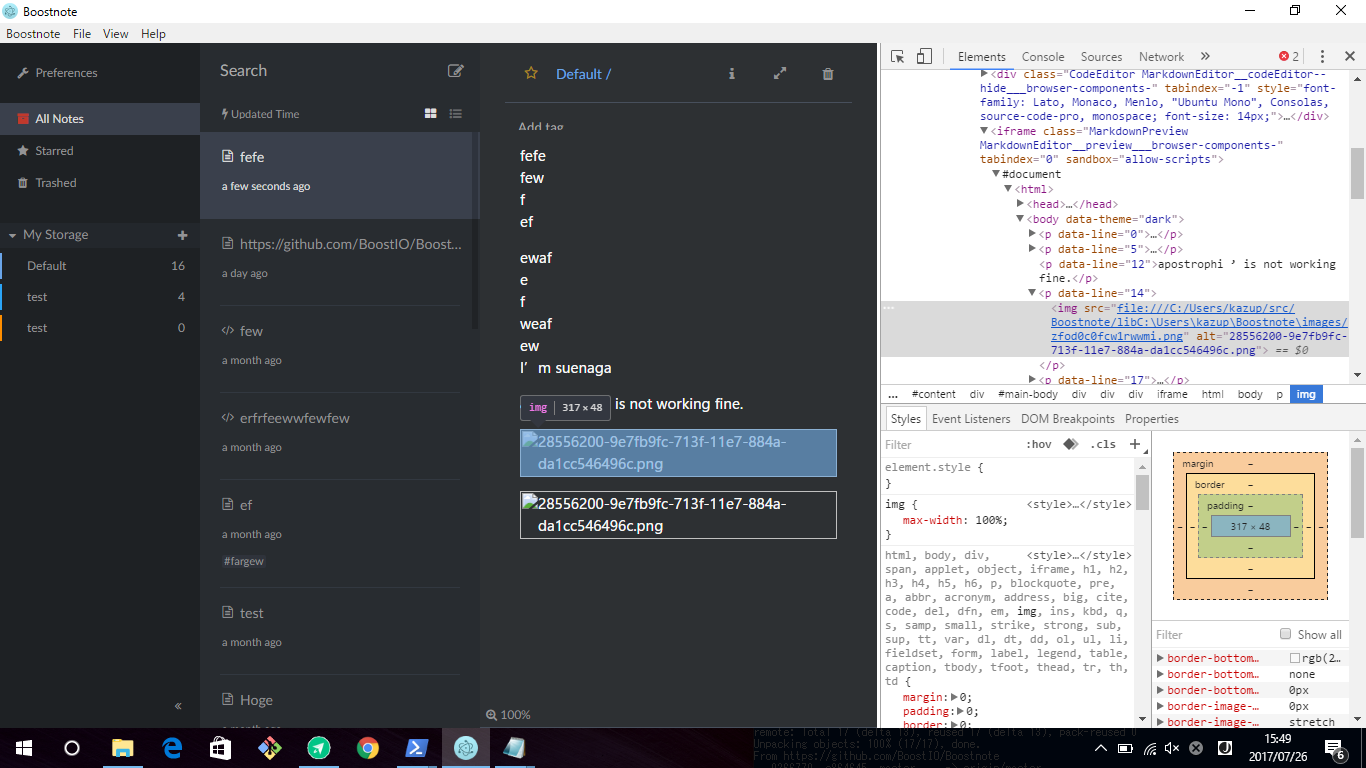
Task: Open the test folder with 0 notes
Action: coord(100,328)
